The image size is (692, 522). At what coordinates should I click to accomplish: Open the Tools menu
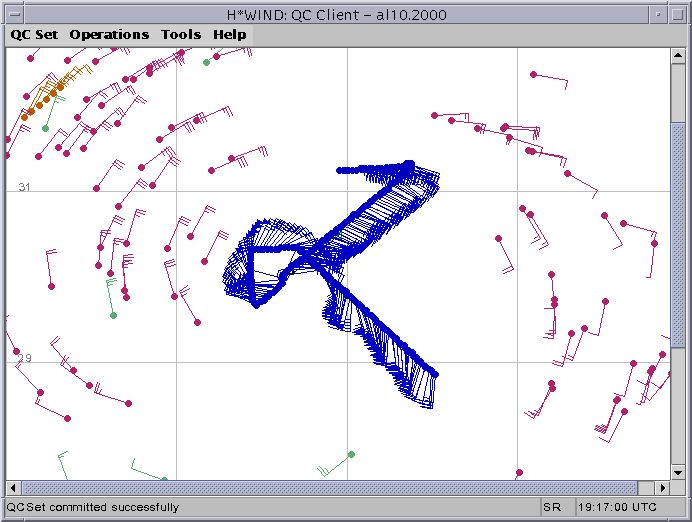click(181, 34)
